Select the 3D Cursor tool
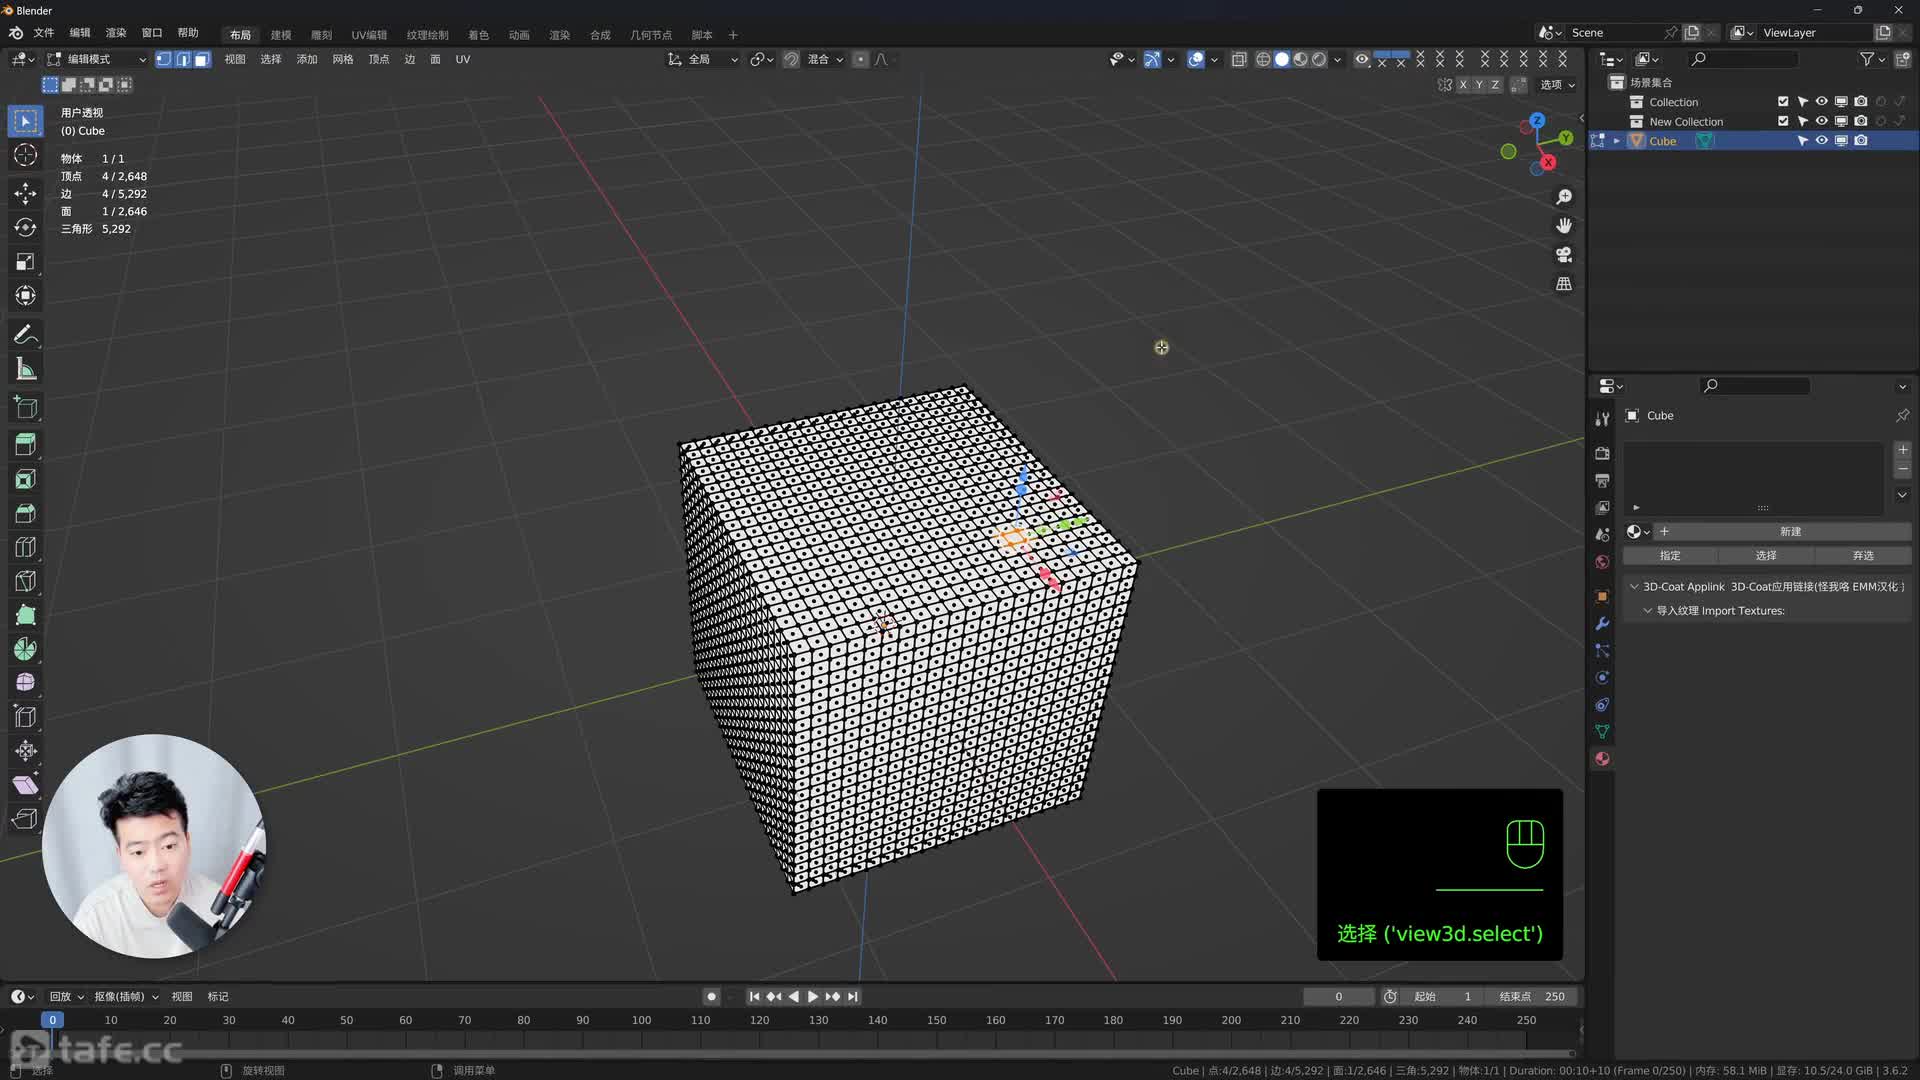Image resolution: width=1920 pixels, height=1080 pixels. coord(26,155)
